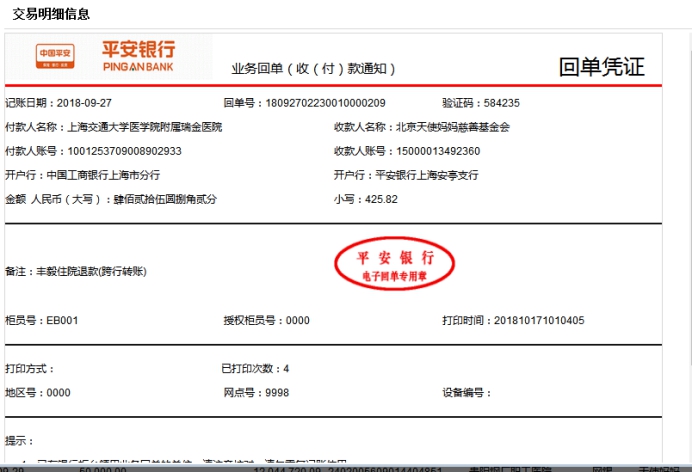Click the Ping An Bank logo
The height and width of the screenshot is (473, 692).
pyautogui.click(x=139, y=56)
